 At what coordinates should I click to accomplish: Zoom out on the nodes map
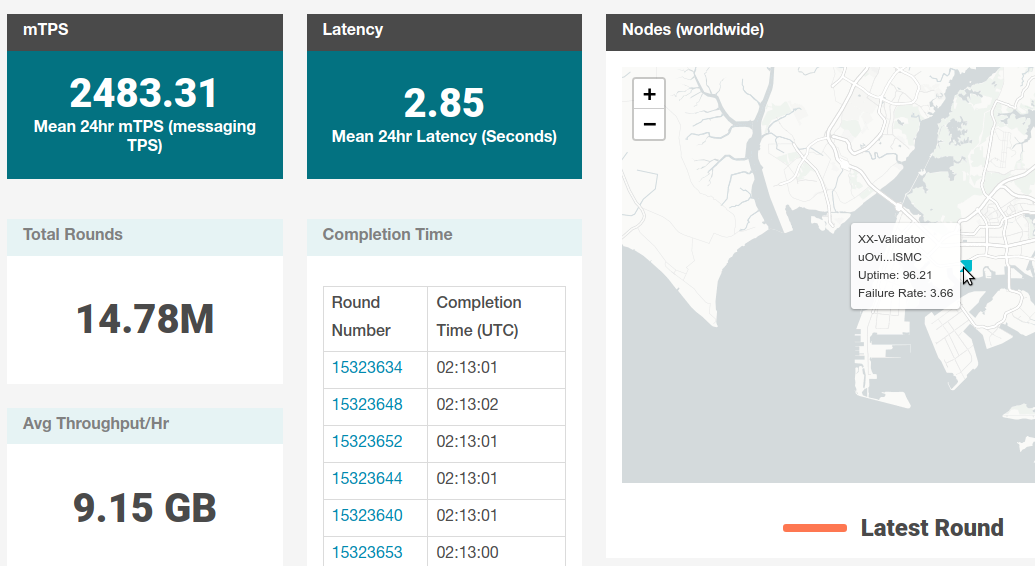point(649,124)
